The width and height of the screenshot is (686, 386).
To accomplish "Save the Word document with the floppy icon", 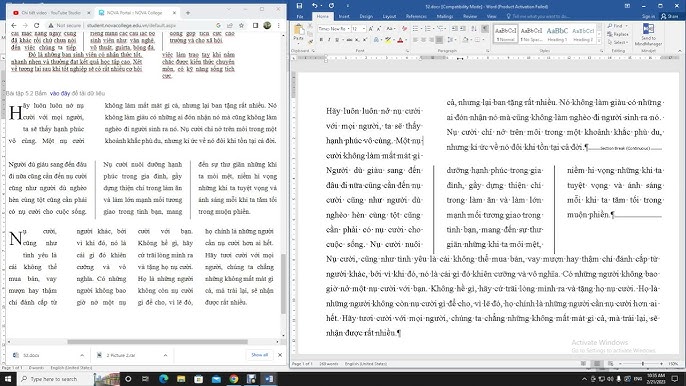I will point(299,6).
